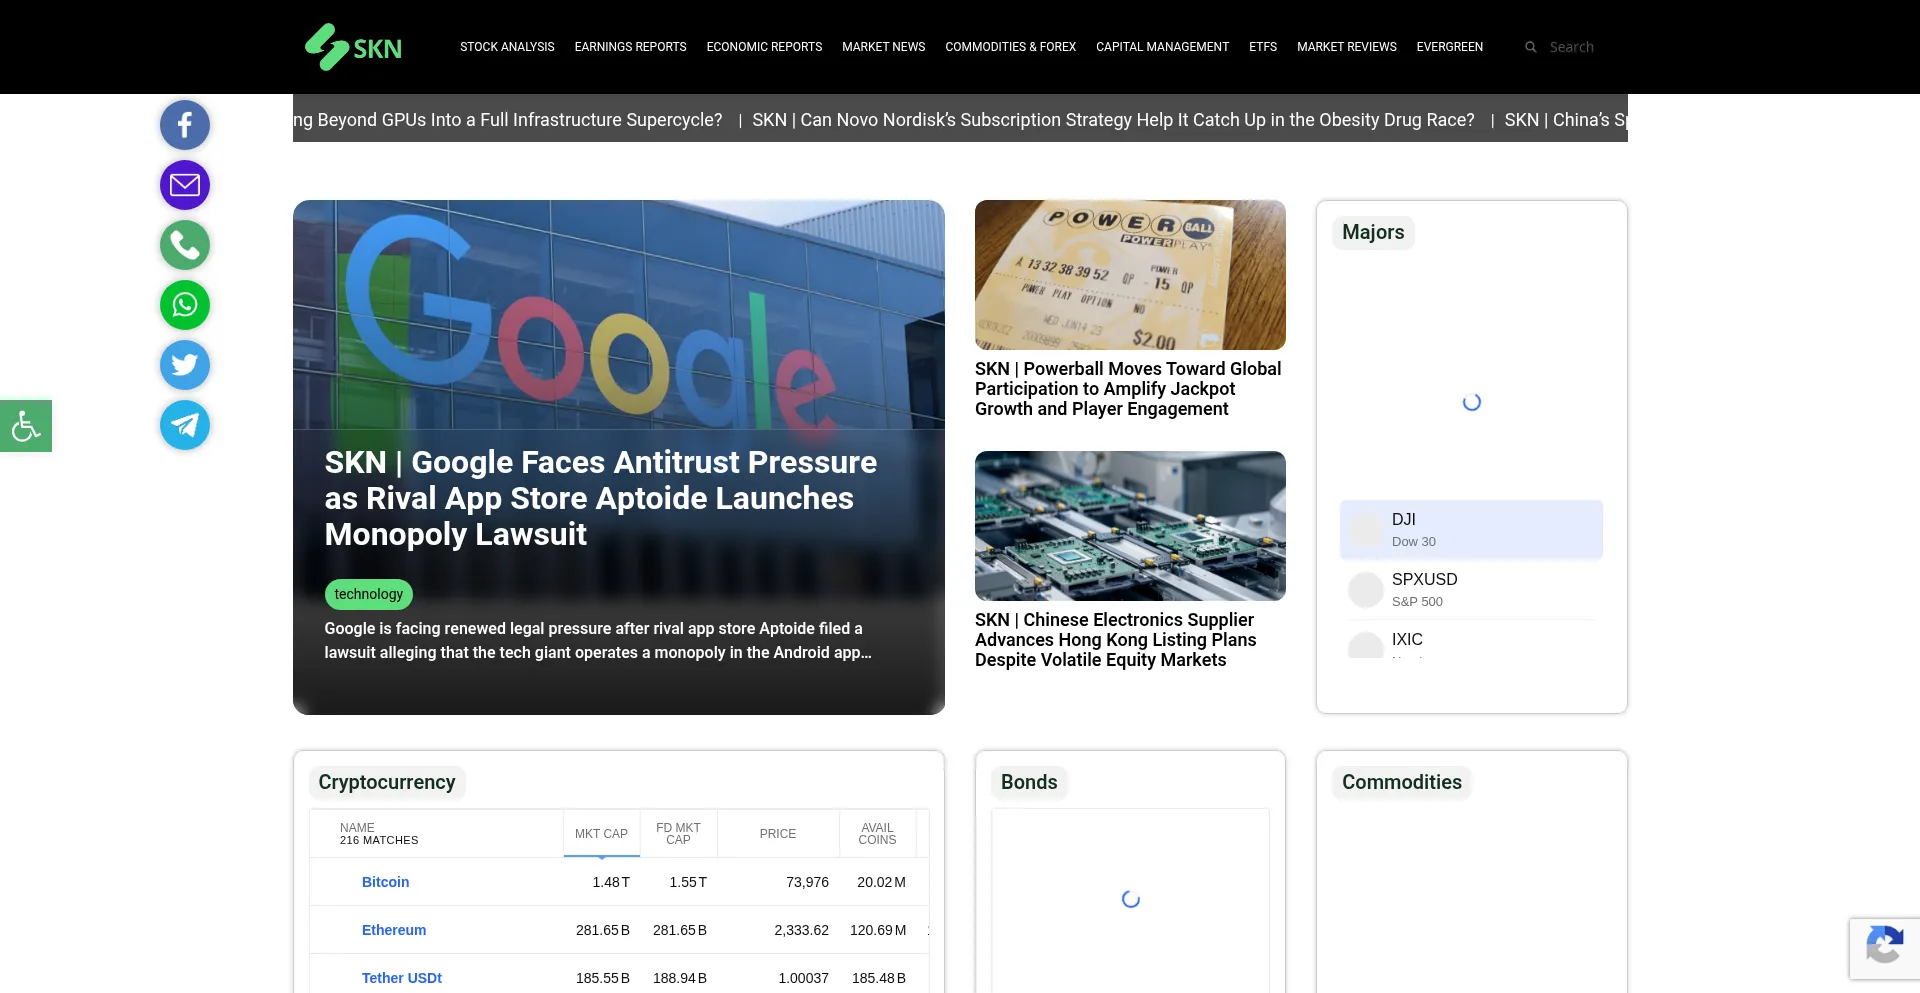Image resolution: width=1920 pixels, height=993 pixels.
Task: Click Tether FD market cap 188.94B
Action: [x=680, y=978]
